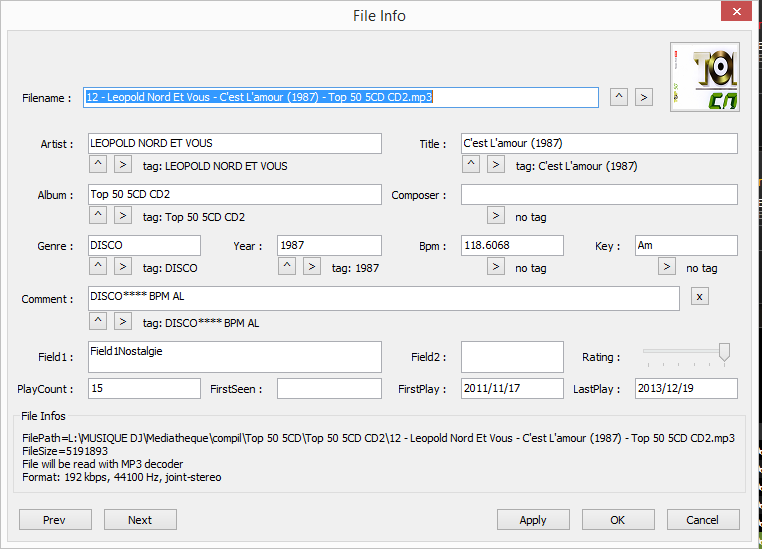Viewport: 762px width, 549px height.
Task: Click the Rating slider handle
Action: point(724,352)
